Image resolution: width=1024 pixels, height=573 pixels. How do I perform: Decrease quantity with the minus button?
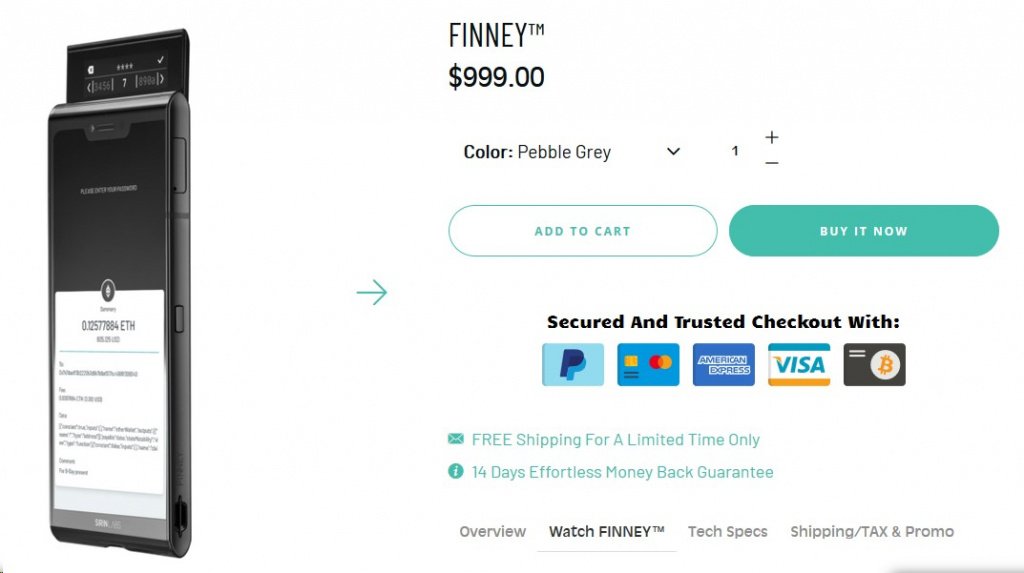(x=771, y=163)
